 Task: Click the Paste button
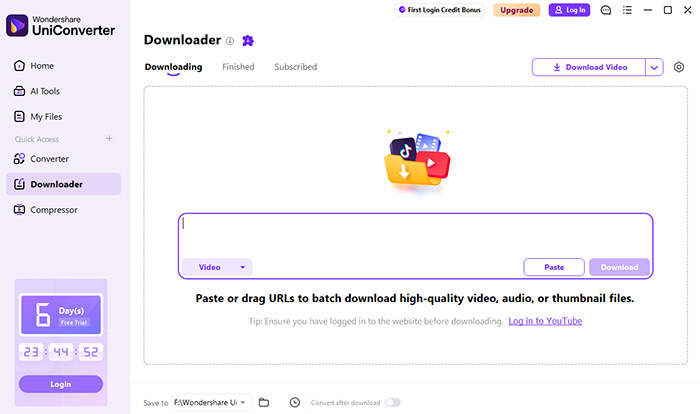pyautogui.click(x=554, y=267)
